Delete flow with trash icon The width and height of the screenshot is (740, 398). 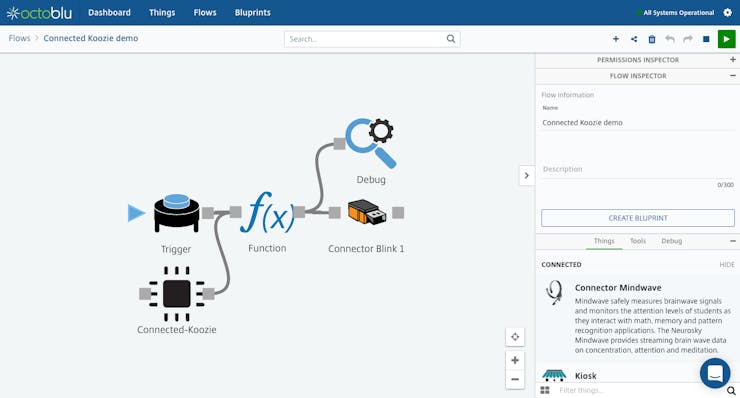(652, 39)
